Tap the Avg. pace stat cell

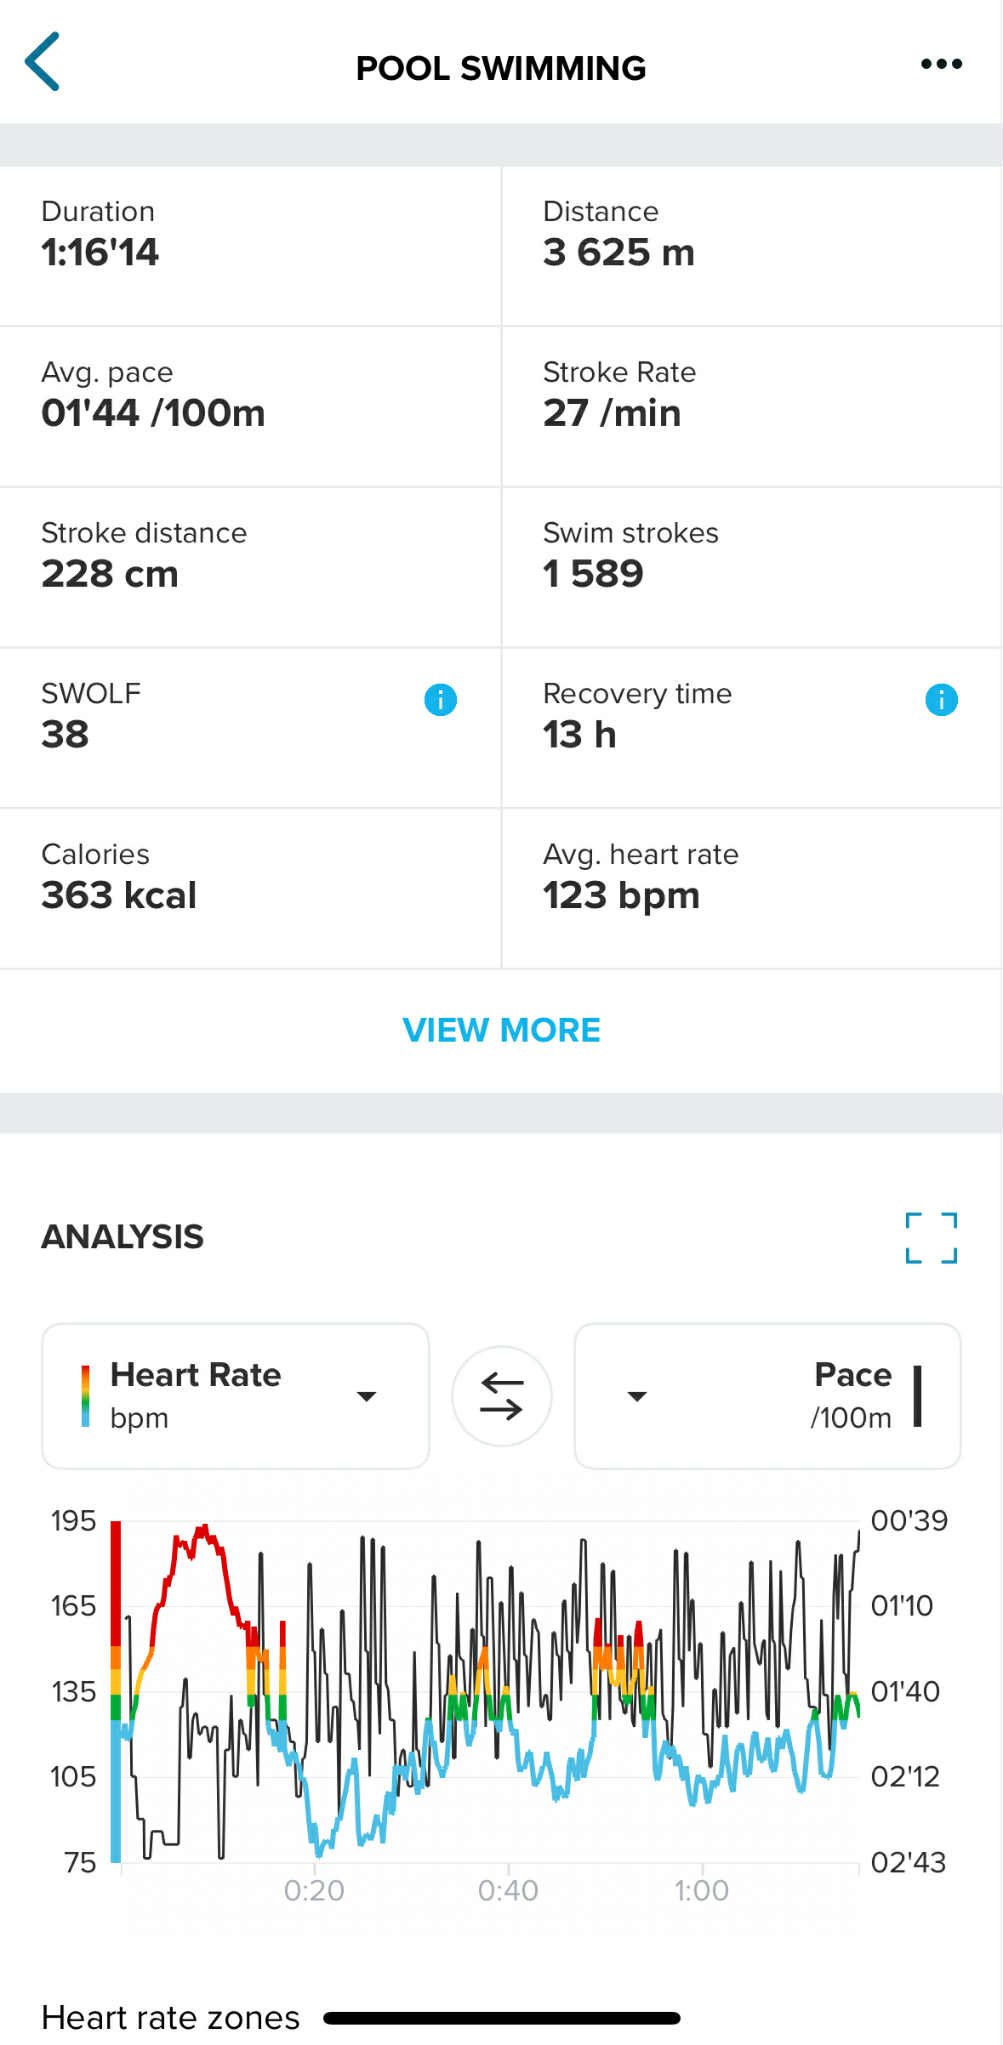pos(250,406)
